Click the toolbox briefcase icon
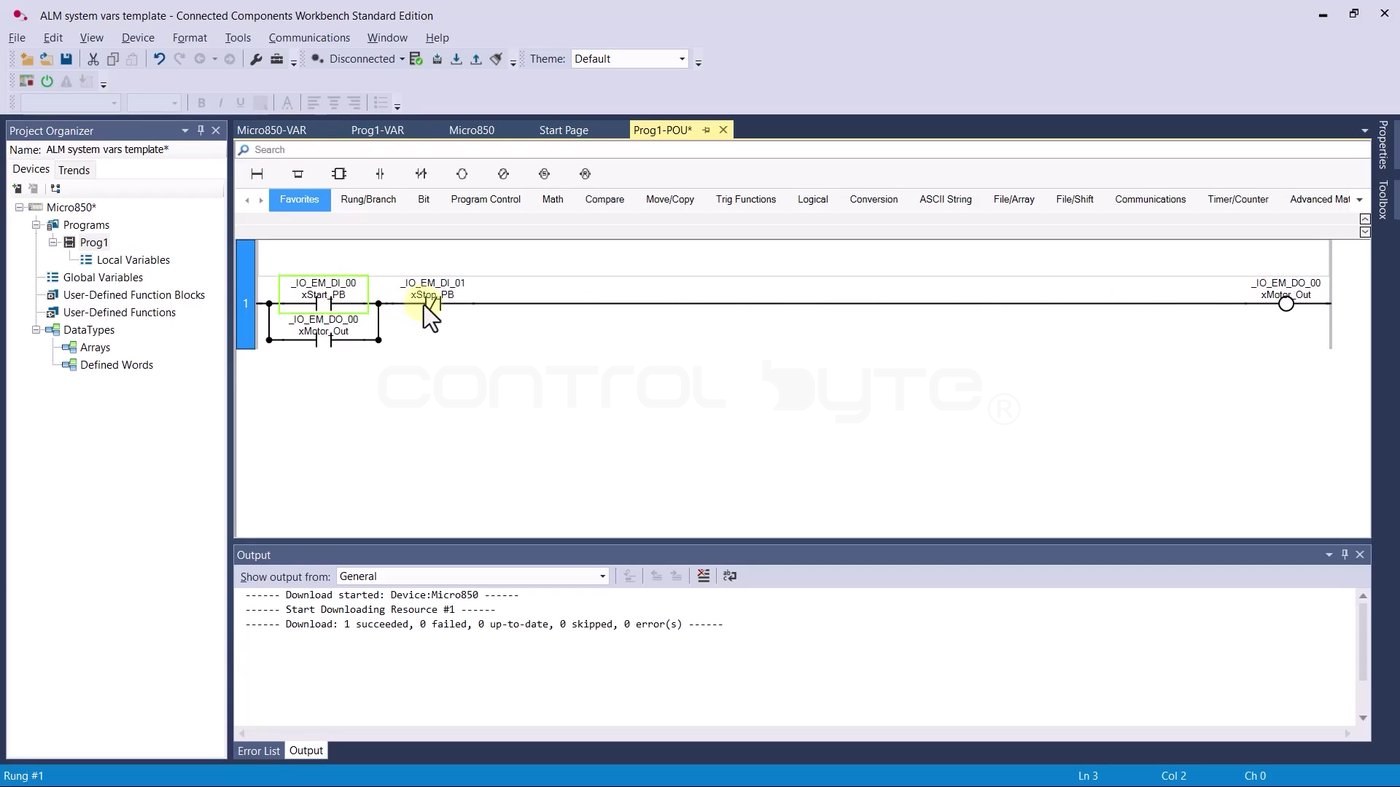 [277, 59]
